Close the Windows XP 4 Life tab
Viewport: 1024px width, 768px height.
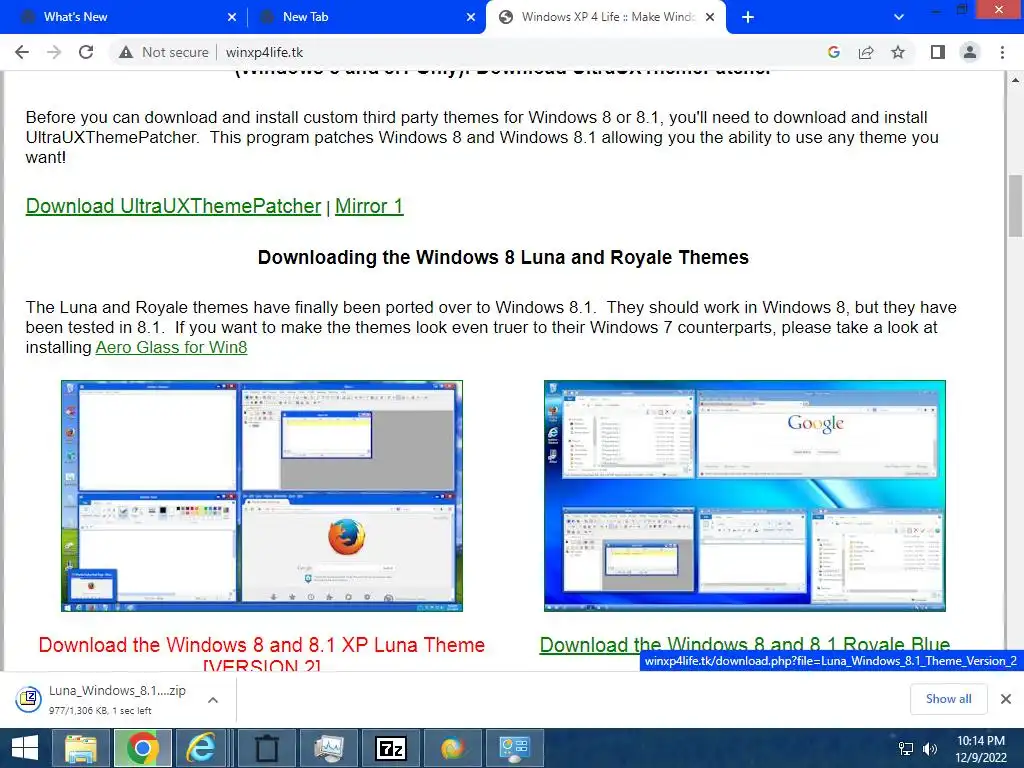coord(711,17)
